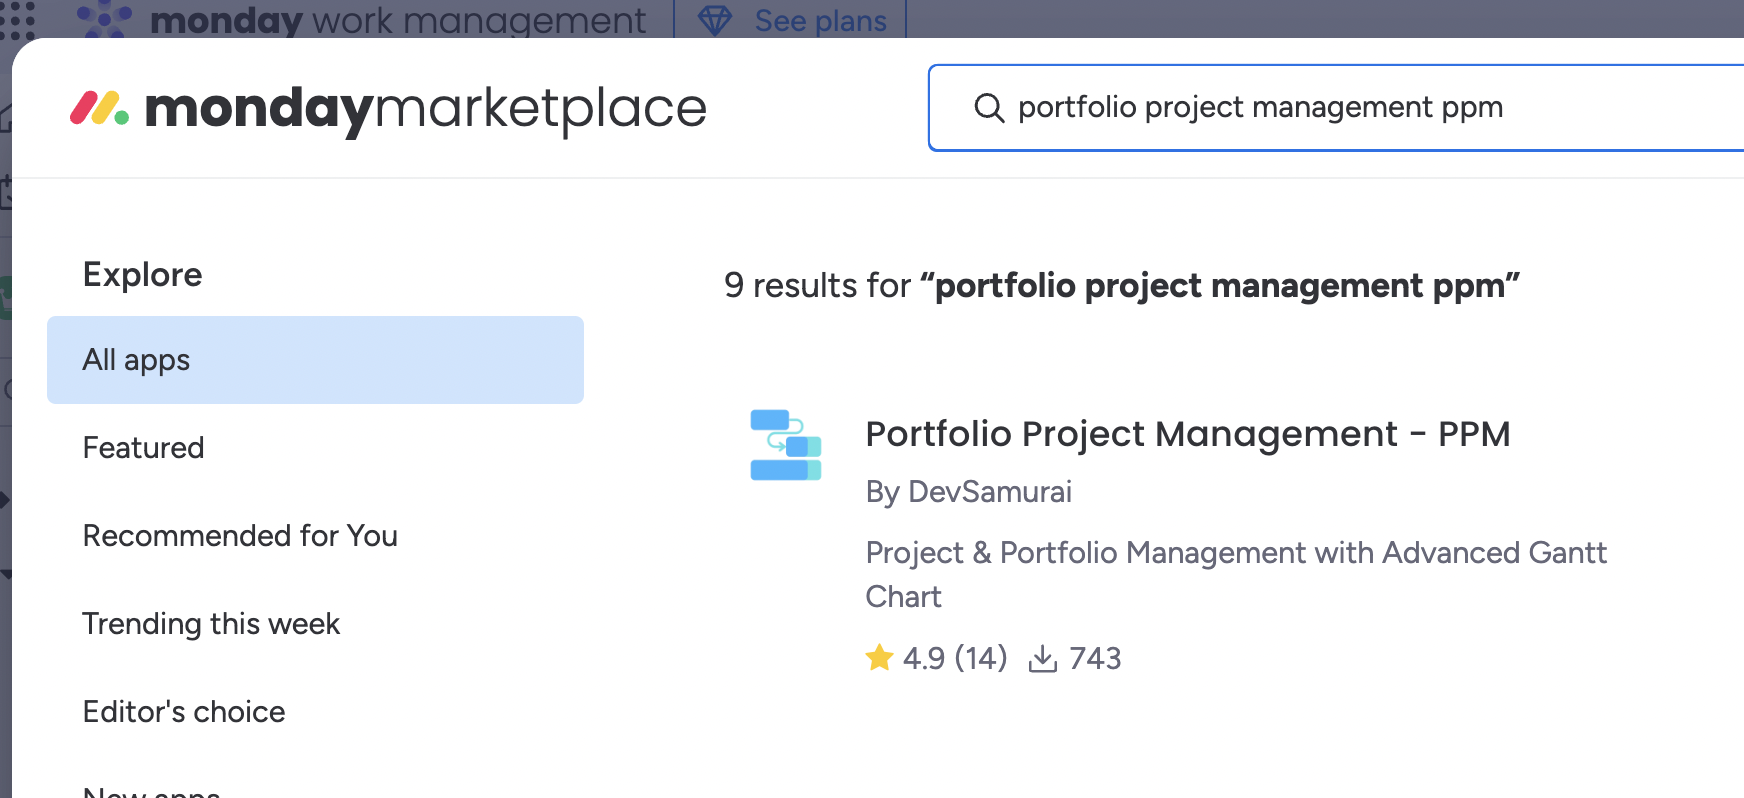This screenshot has height=798, width=1744.
Task: Open the Featured category
Action: (x=144, y=448)
